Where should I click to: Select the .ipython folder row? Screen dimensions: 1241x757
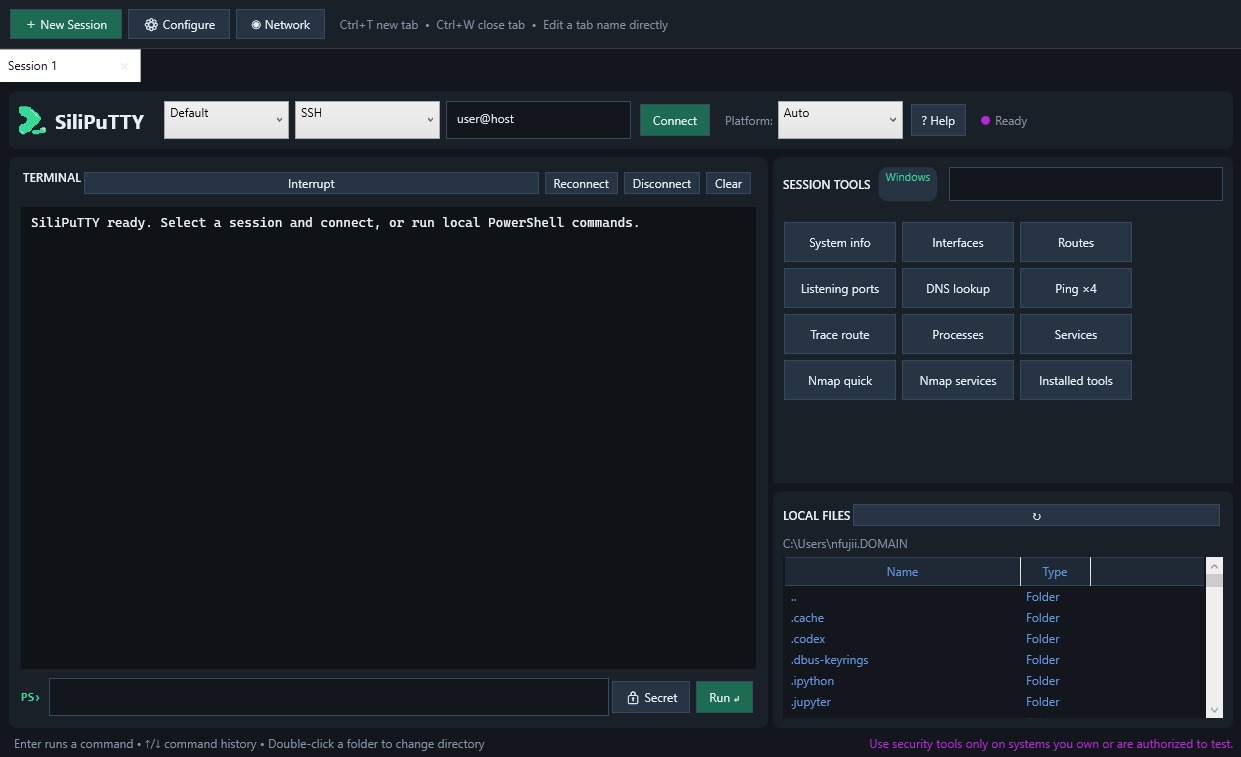tap(995, 681)
